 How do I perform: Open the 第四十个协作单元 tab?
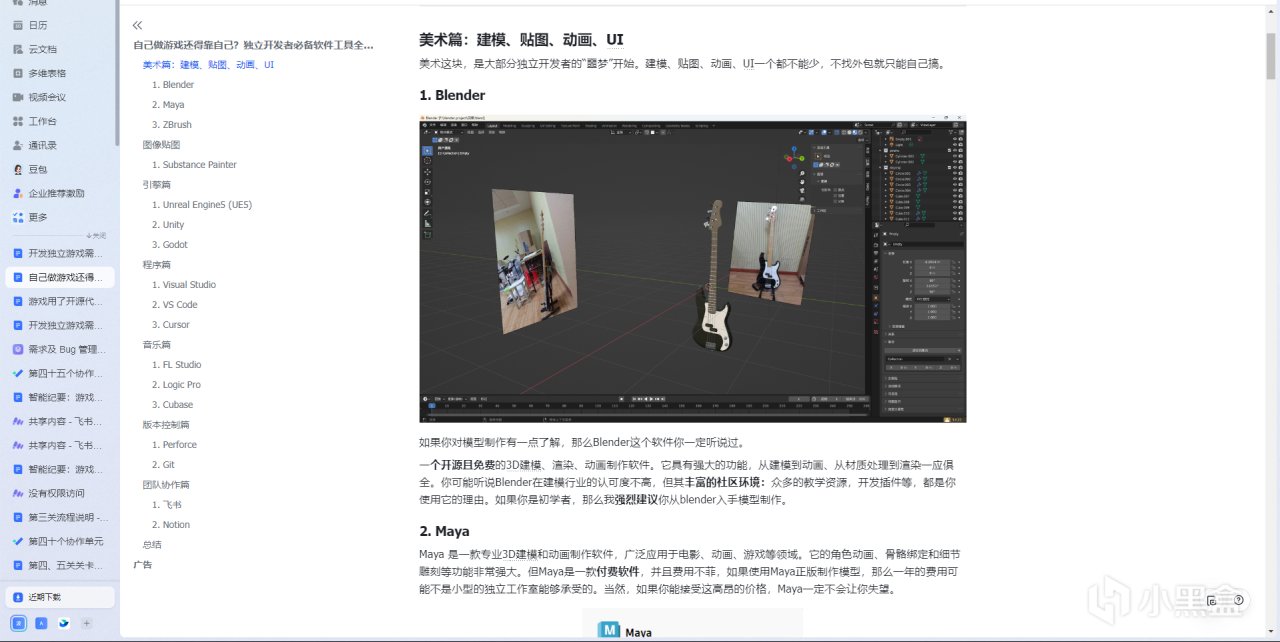pyautogui.click(x=60, y=541)
